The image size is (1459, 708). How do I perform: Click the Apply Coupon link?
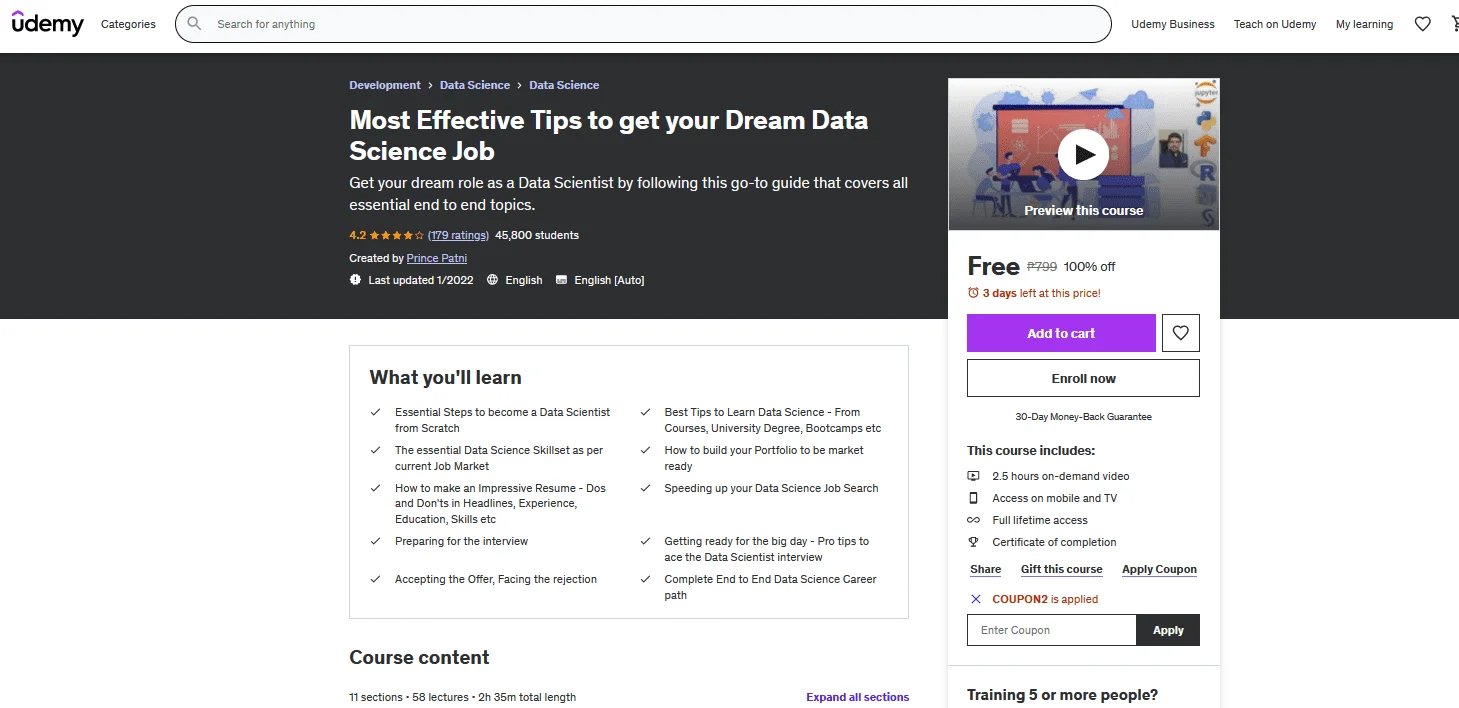[1159, 569]
